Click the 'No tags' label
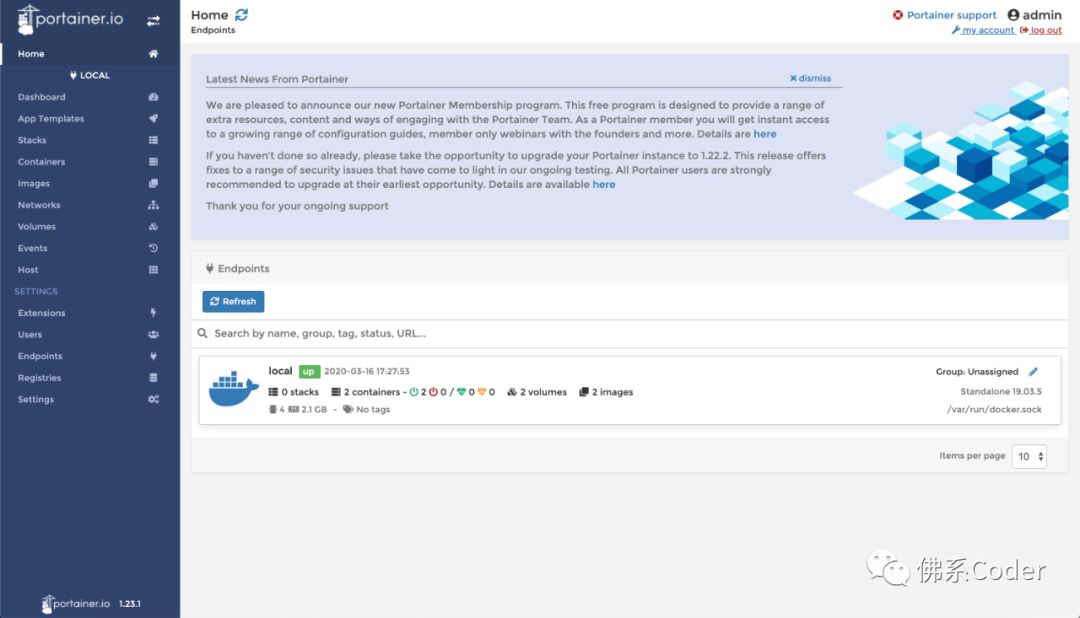The height and width of the screenshot is (618, 1080). (373, 409)
